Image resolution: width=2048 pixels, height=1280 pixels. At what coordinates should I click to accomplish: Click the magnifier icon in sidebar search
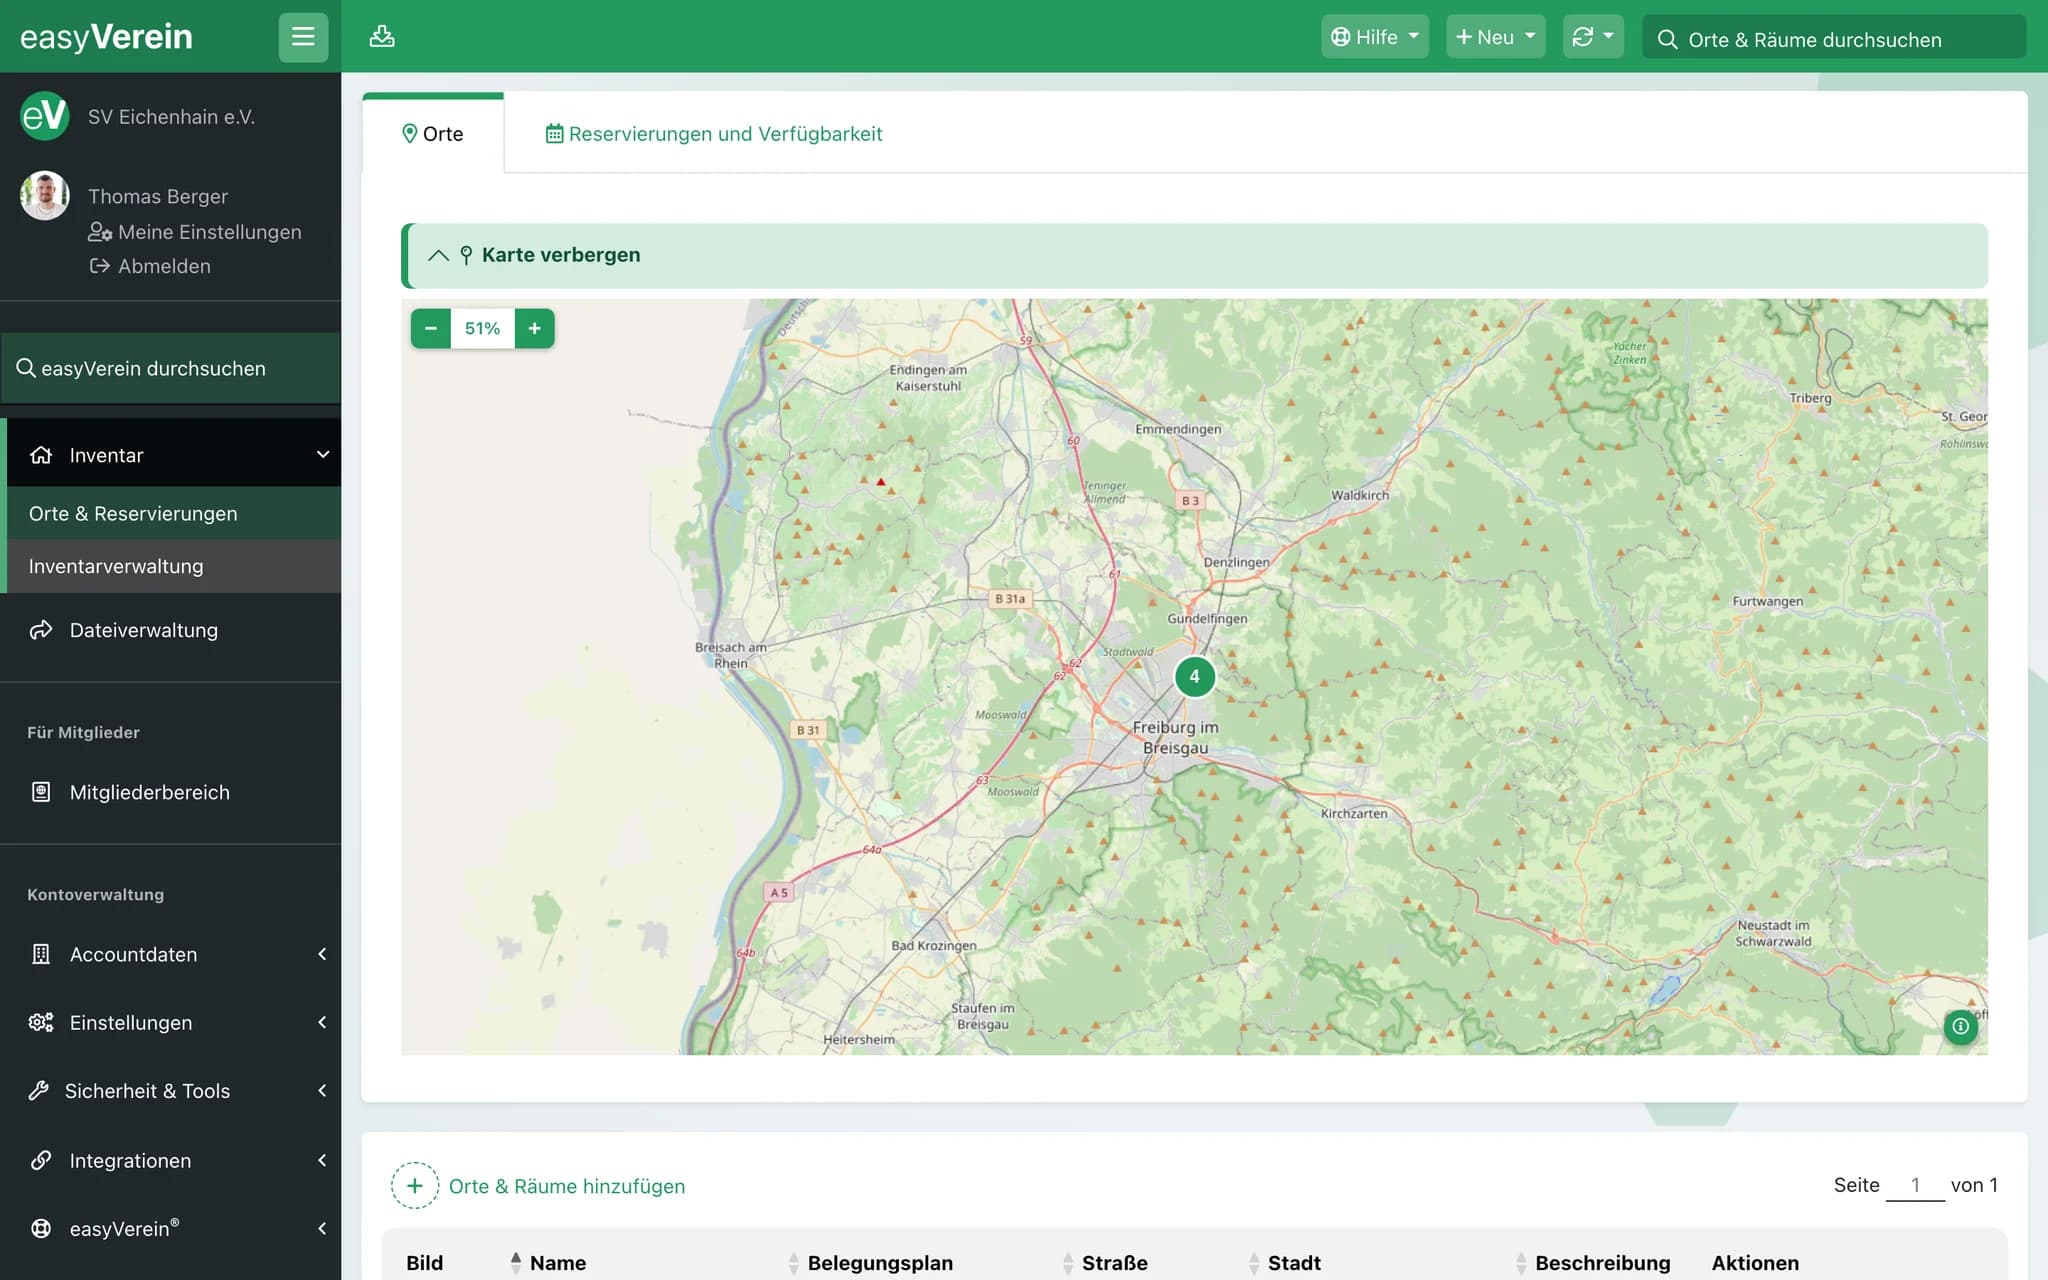(26, 368)
